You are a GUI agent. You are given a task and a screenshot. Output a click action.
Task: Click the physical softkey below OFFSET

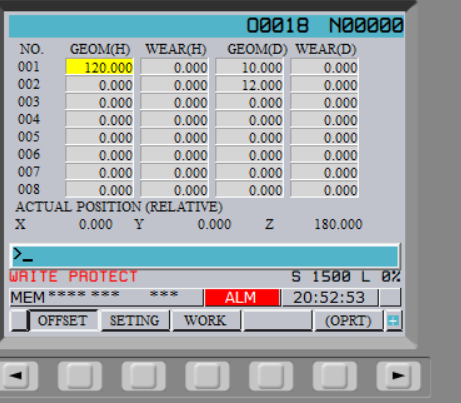(80, 376)
